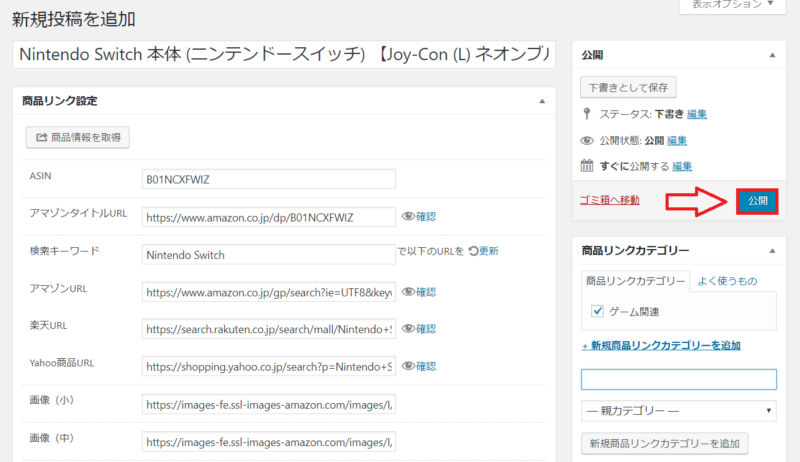The width and height of the screenshot is (800, 462).
Task: Click the eye 確認 link for Yahoo商品URL
Action: 419,366
